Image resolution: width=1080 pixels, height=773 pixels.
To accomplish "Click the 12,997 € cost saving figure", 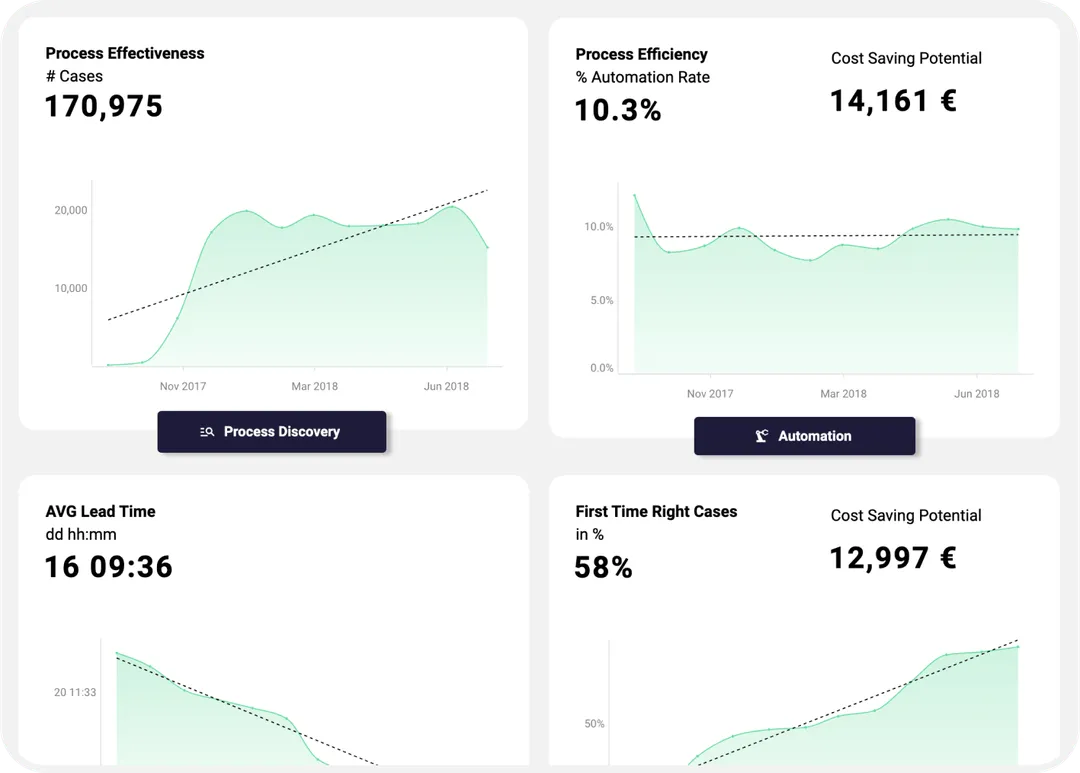I will tap(892, 558).
